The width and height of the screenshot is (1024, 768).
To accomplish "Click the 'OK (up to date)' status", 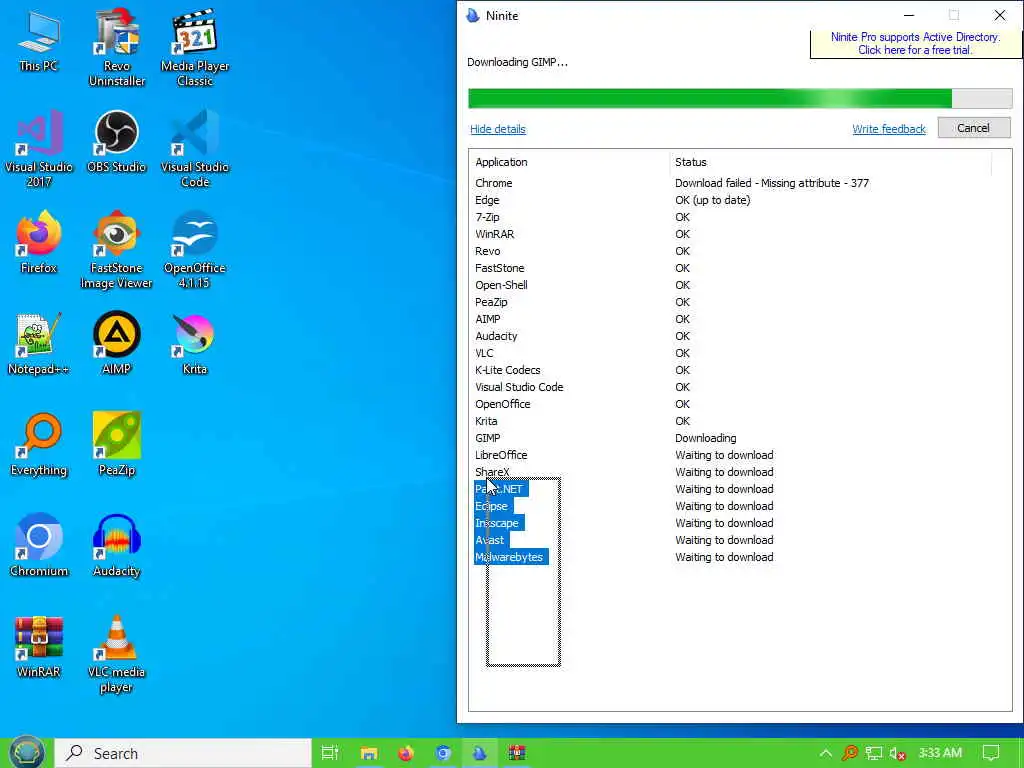I will [x=712, y=200].
